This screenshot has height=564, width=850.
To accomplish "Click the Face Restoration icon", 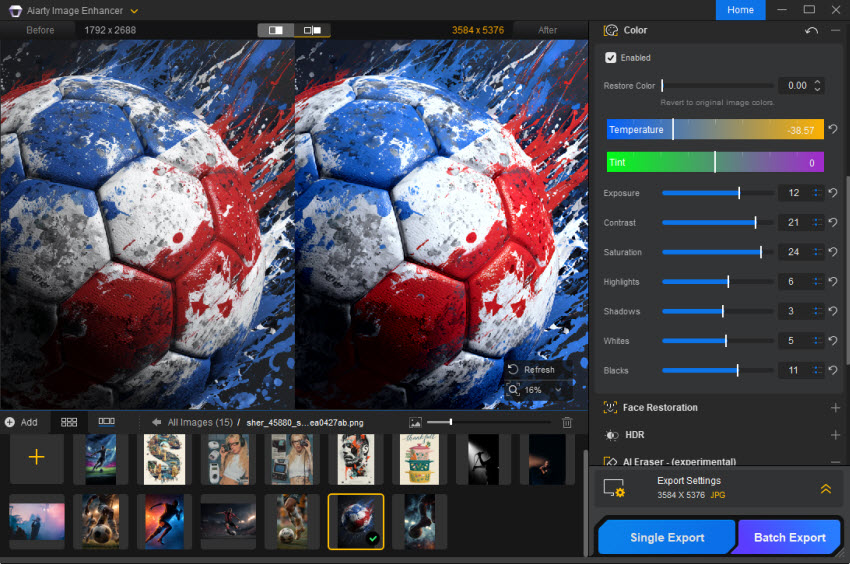I will pyautogui.click(x=610, y=407).
